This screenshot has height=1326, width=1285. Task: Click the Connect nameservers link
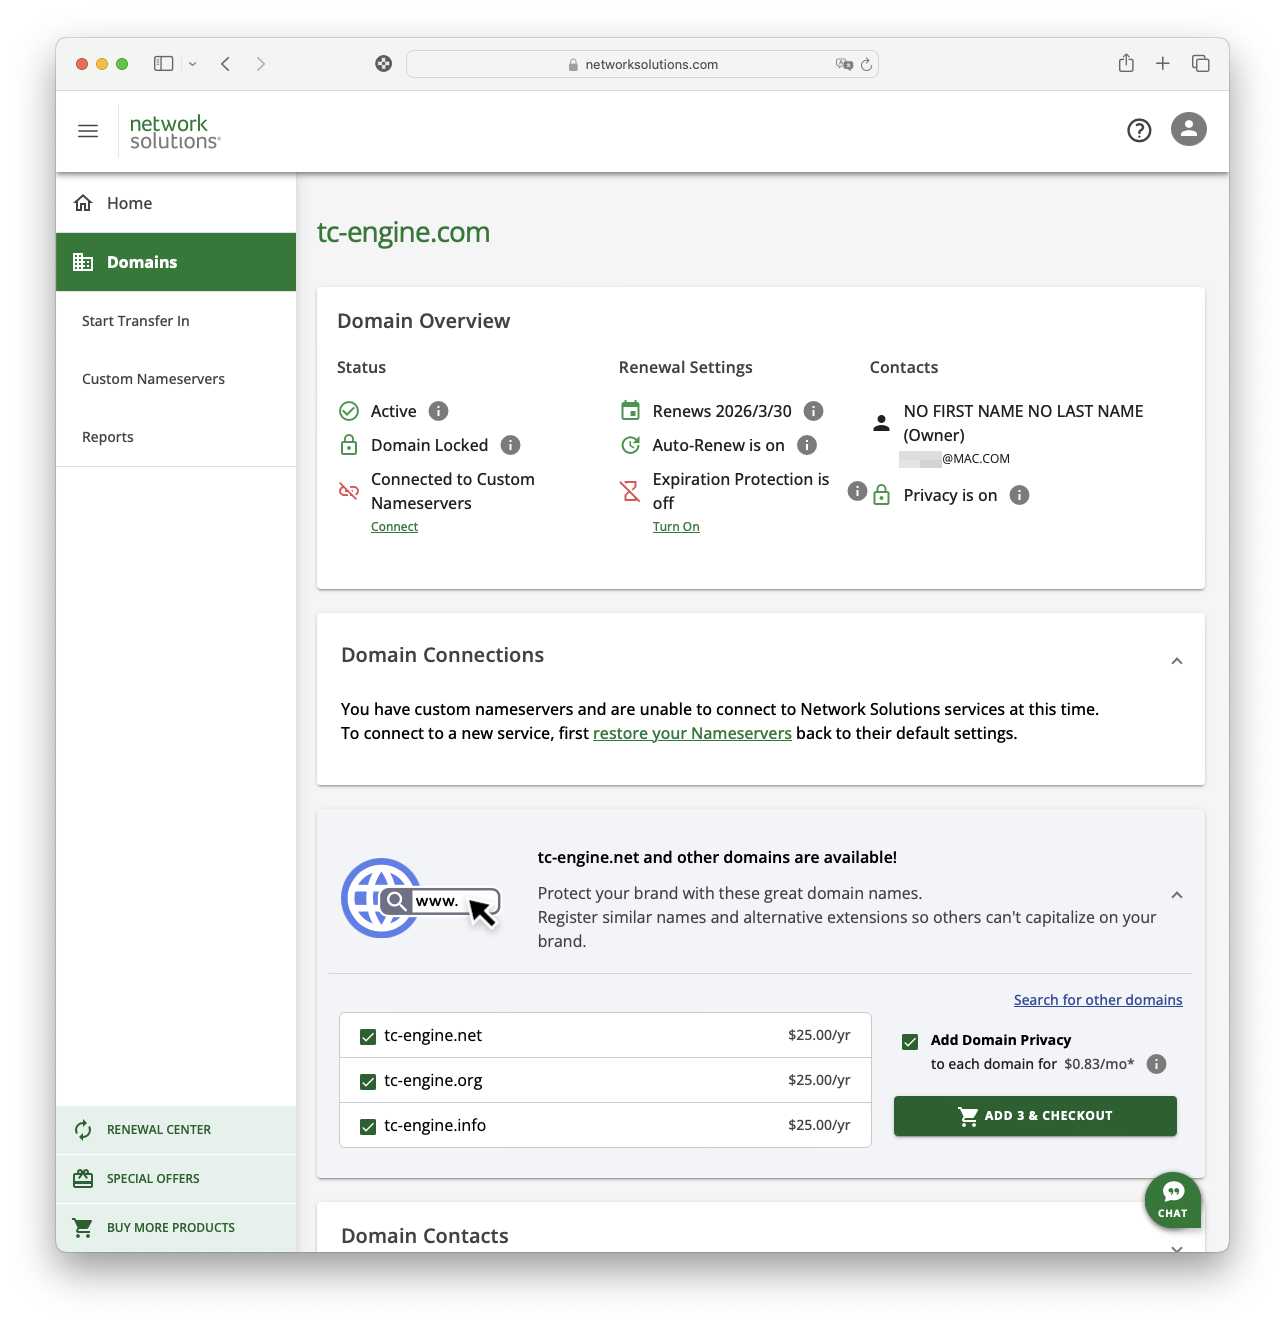394,527
